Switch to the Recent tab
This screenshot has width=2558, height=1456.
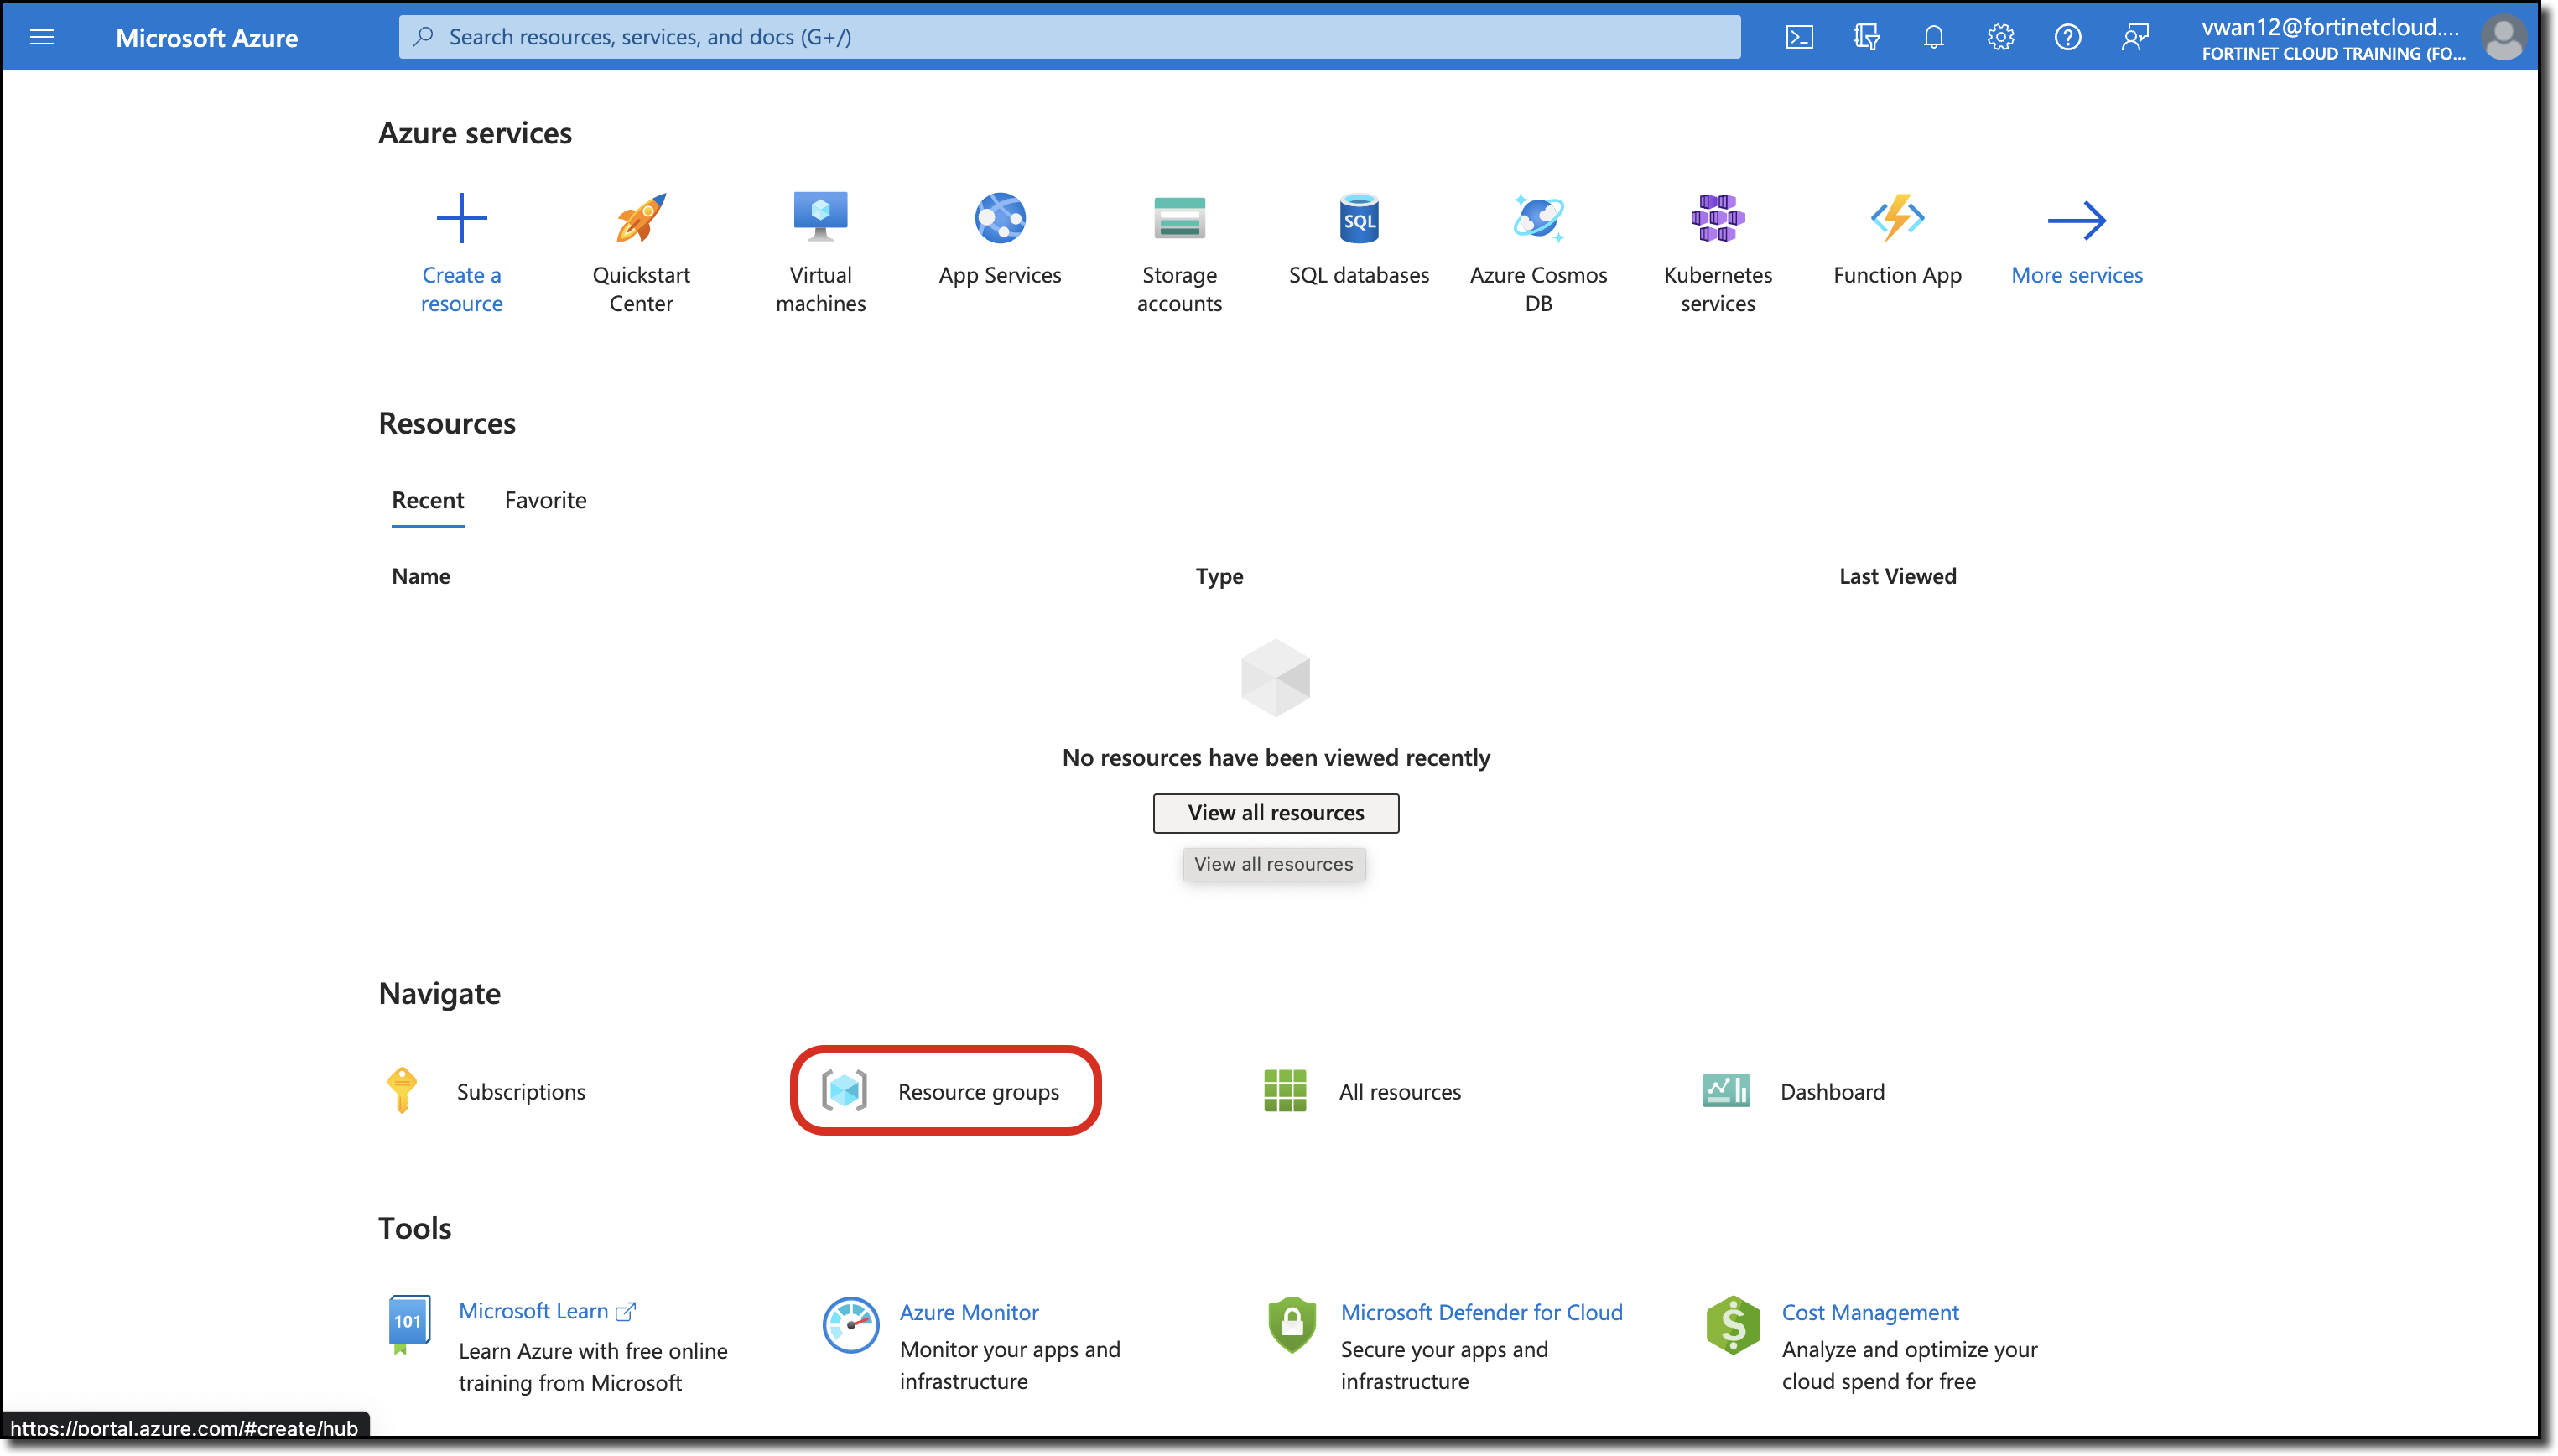click(428, 500)
